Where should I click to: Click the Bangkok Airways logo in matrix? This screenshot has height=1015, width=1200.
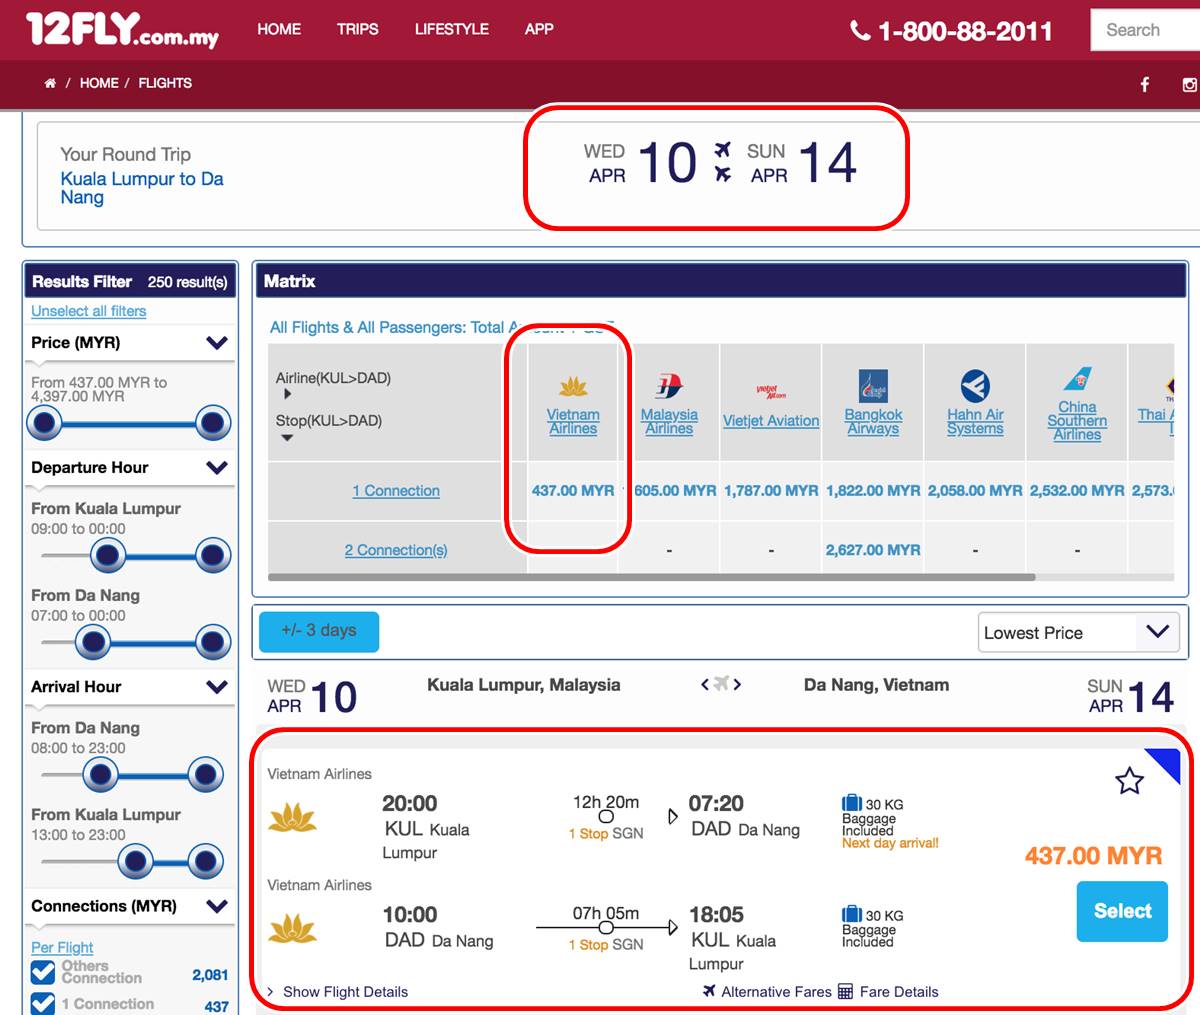[x=873, y=386]
